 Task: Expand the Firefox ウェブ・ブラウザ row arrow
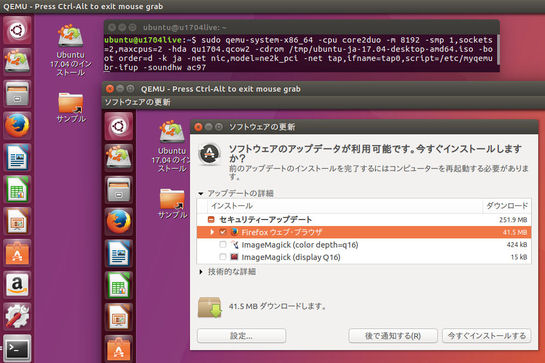click(x=212, y=232)
